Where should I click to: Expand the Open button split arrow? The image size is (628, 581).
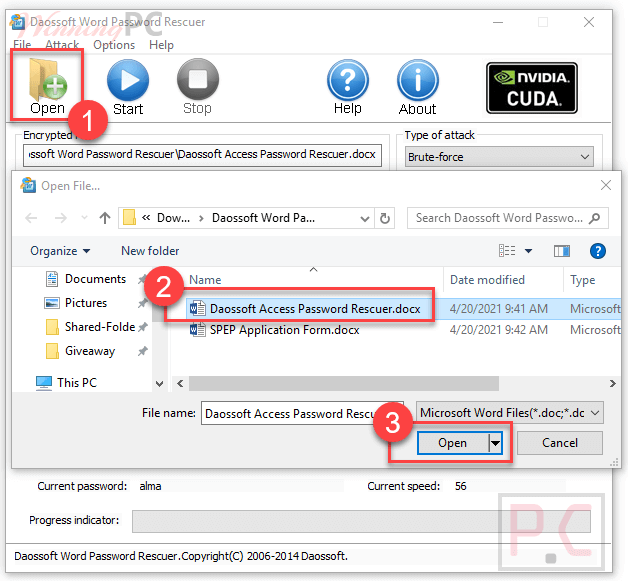coord(495,443)
